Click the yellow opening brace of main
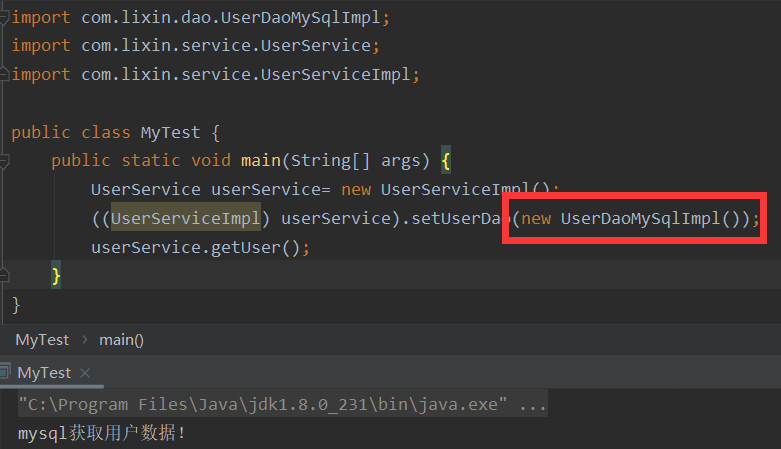 tap(446, 161)
